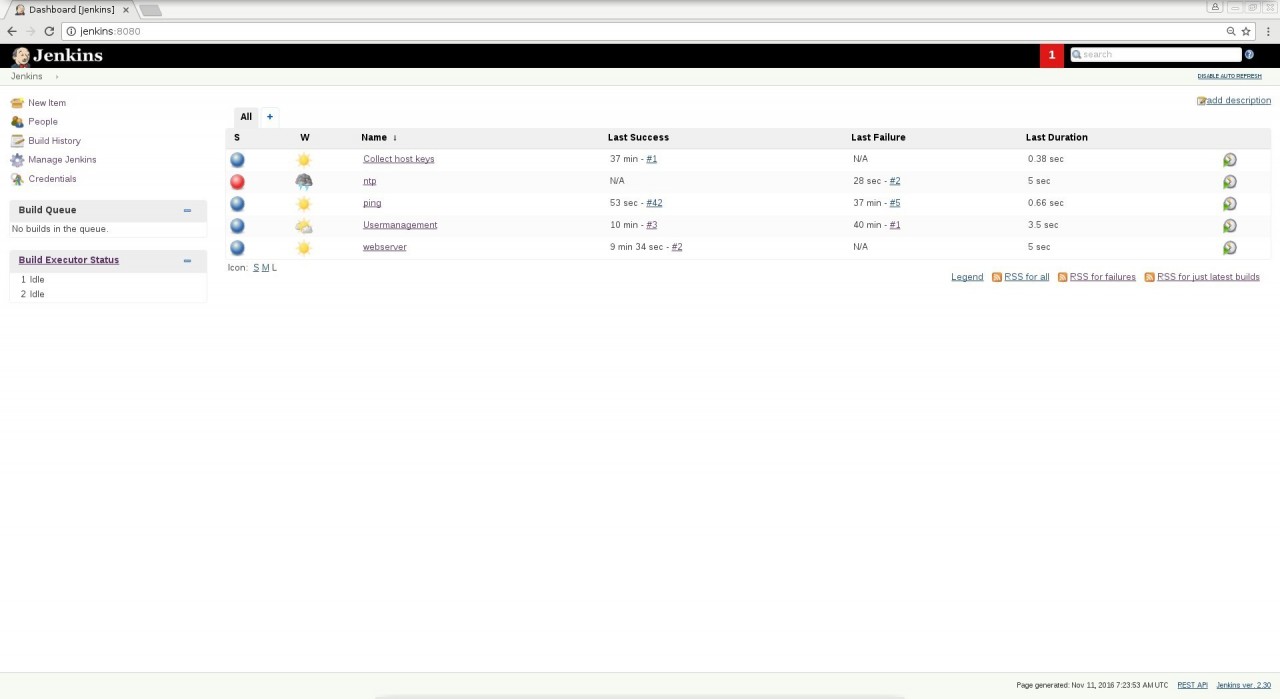The height and width of the screenshot is (699, 1280).
Task: Open the Usermanagement job link
Action: tap(400, 225)
